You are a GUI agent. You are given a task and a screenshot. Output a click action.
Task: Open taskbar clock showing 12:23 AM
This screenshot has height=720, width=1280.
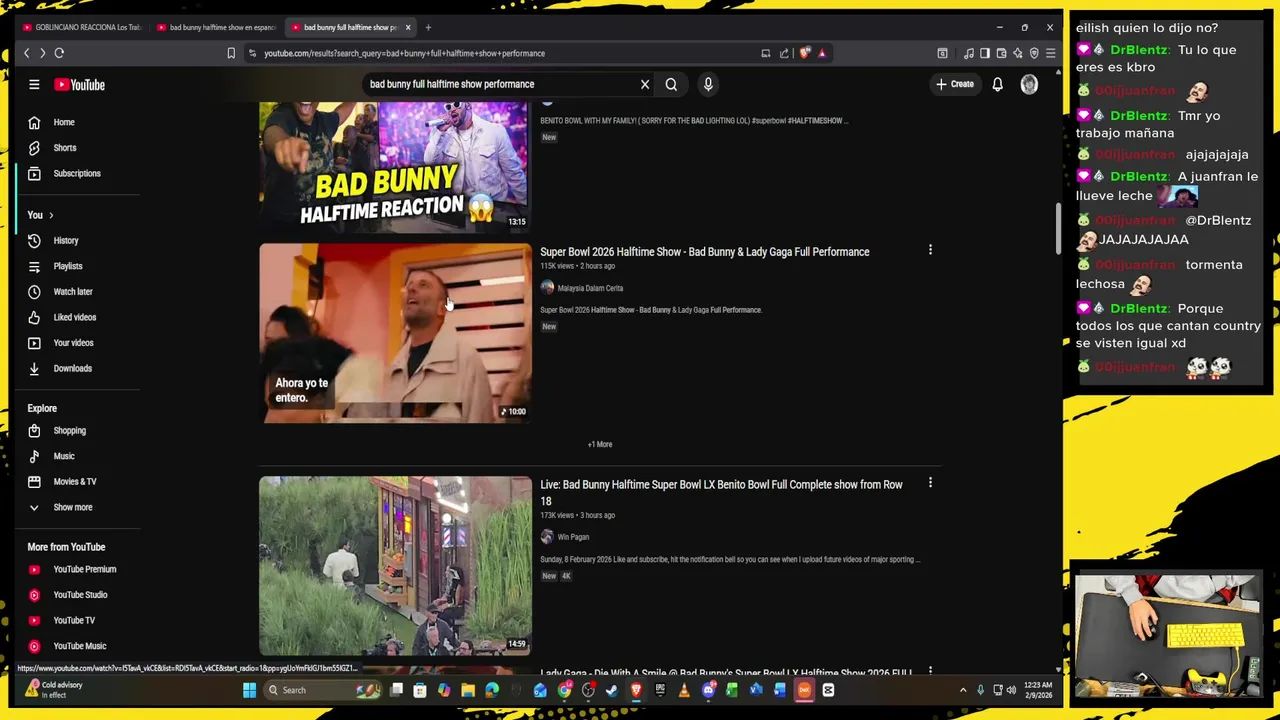(x=1038, y=690)
